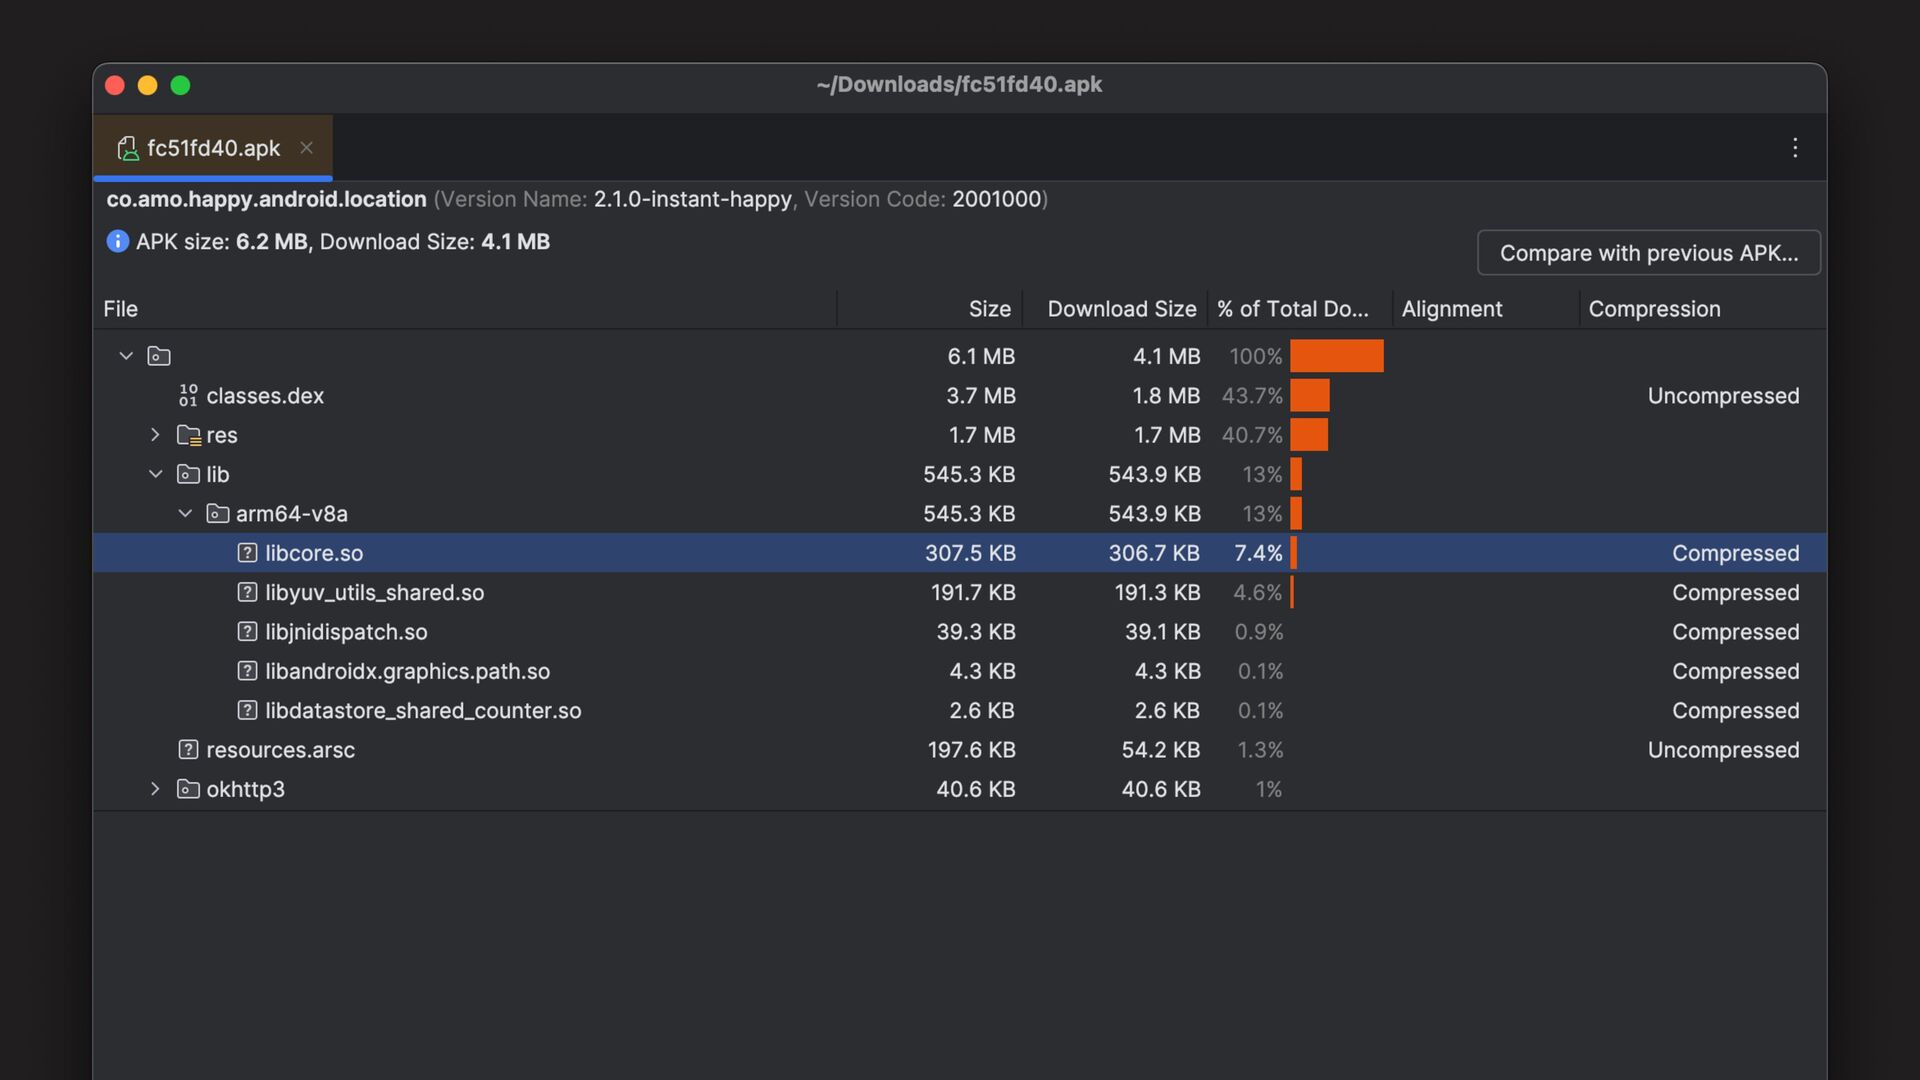Click the classes.dex binary file icon
The height and width of the screenshot is (1080, 1920).
coord(188,396)
